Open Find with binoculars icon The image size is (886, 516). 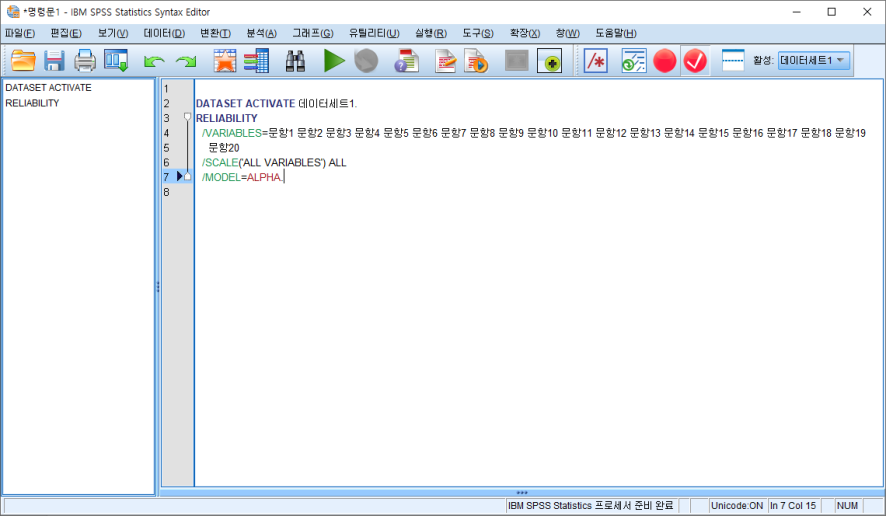click(x=295, y=60)
